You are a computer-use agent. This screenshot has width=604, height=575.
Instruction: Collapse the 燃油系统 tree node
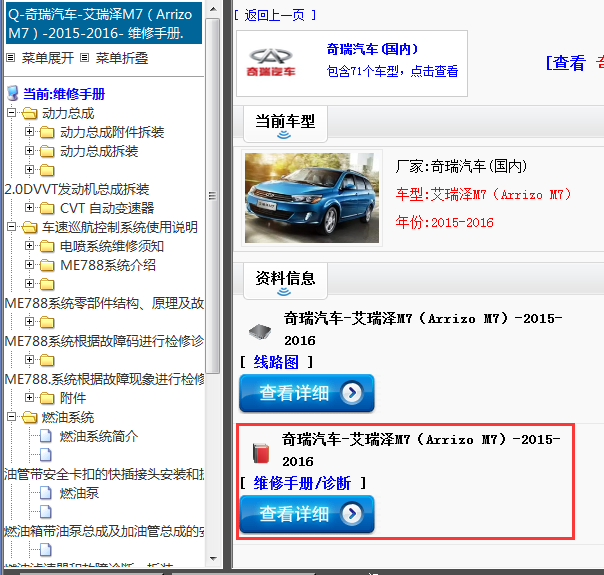coord(11,416)
